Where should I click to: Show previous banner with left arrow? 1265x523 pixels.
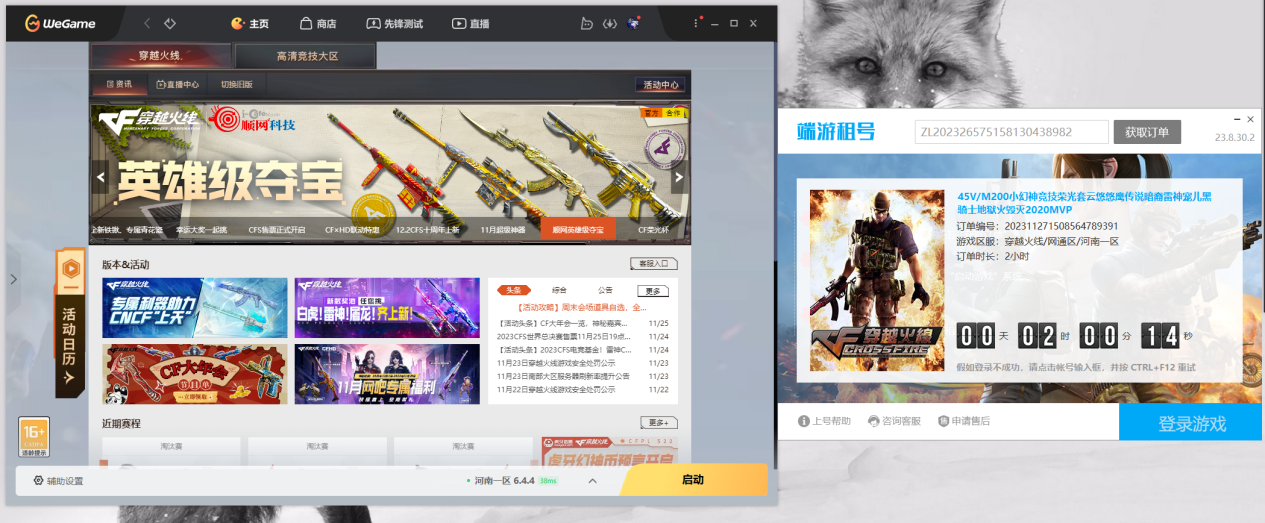point(100,177)
